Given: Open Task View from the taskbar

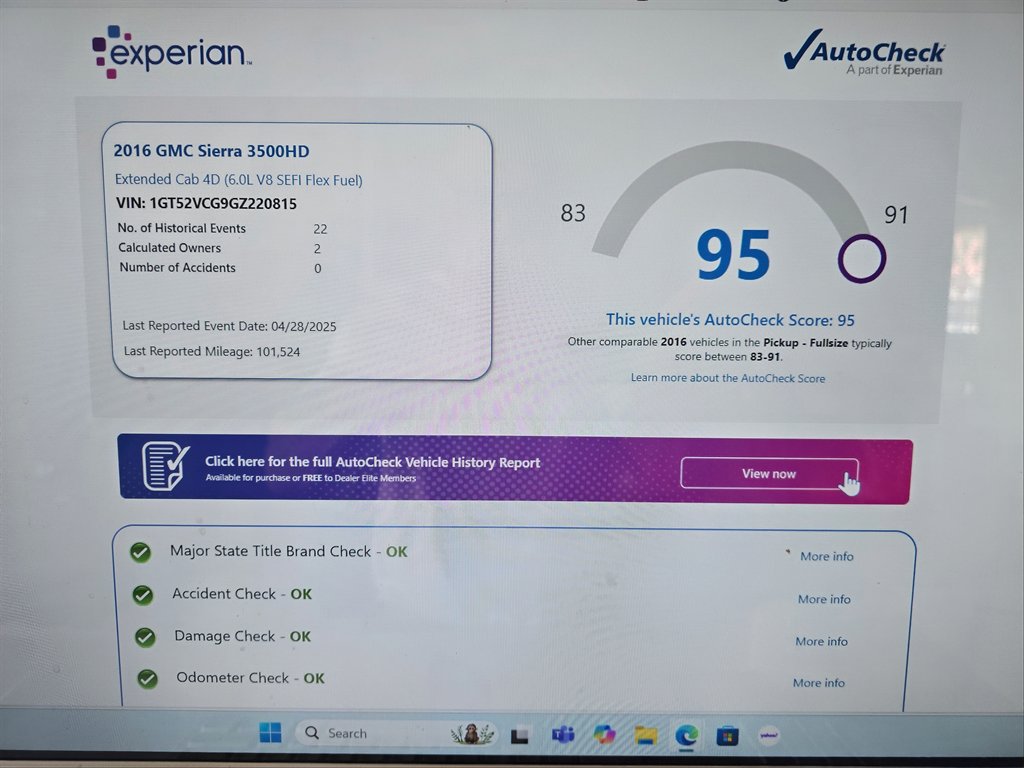Looking at the screenshot, I should point(519,736).
